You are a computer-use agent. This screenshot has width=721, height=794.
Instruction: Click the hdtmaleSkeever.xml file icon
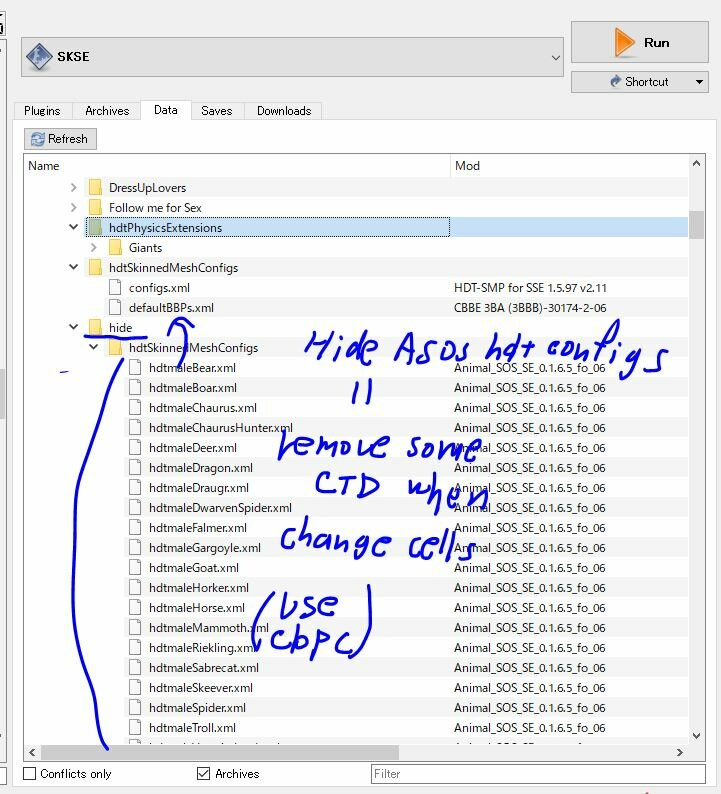(135, 688)
